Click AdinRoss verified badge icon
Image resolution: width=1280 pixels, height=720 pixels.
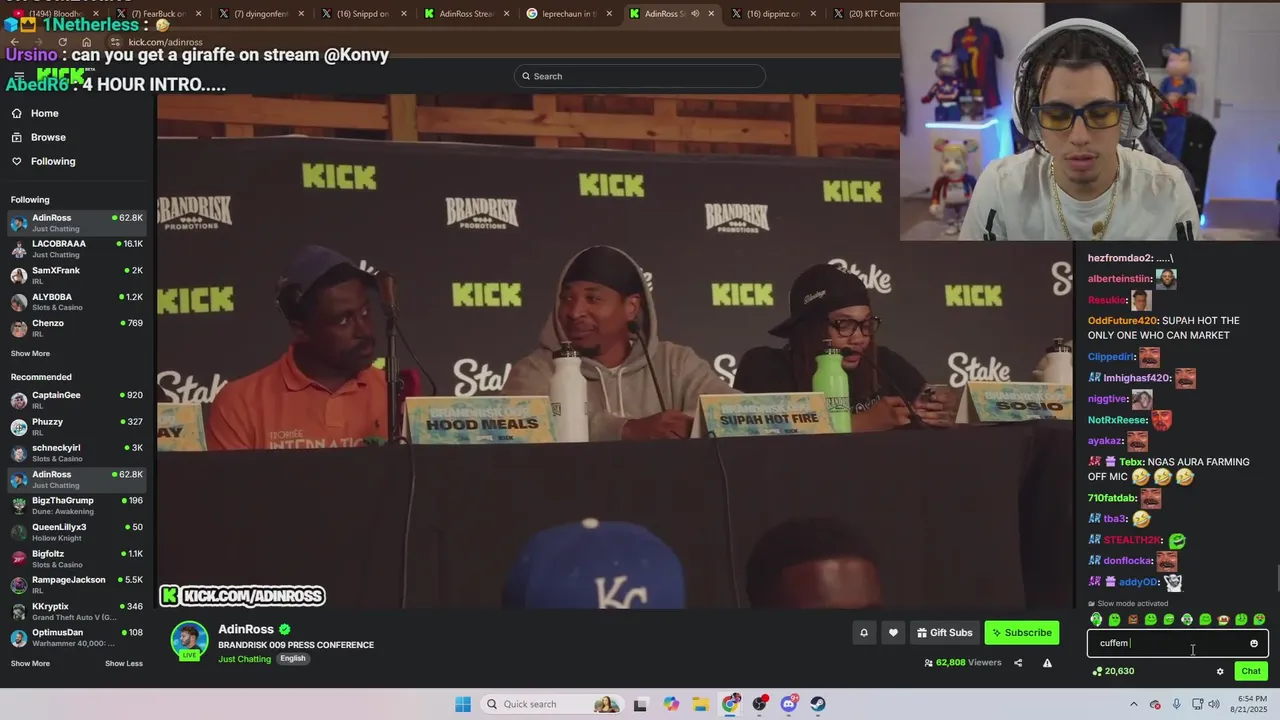point(285,630)
